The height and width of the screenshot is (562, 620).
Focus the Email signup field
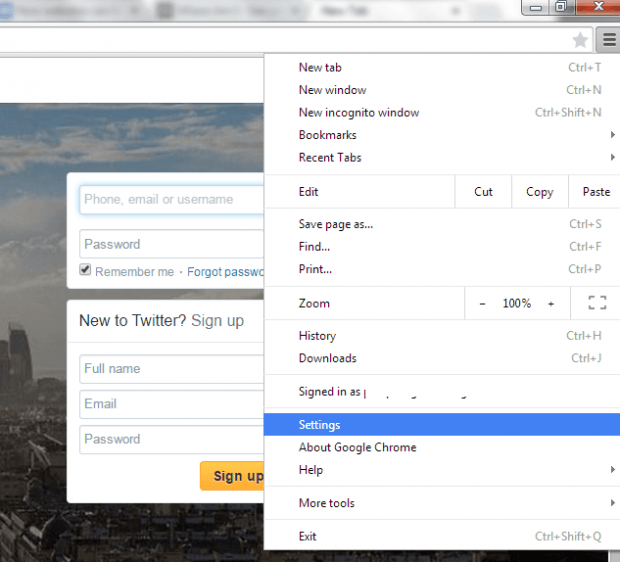(x=172, y=404)
